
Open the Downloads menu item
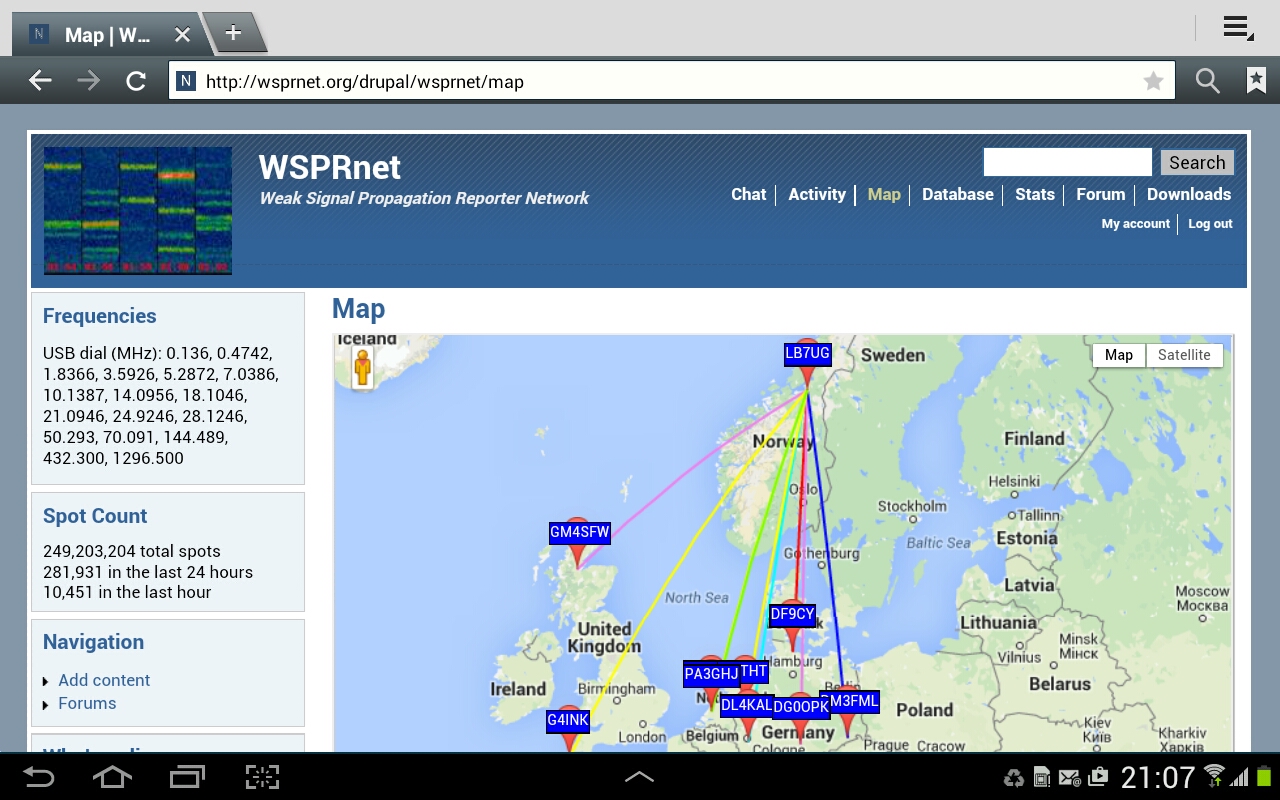(x=1189, y=194)
